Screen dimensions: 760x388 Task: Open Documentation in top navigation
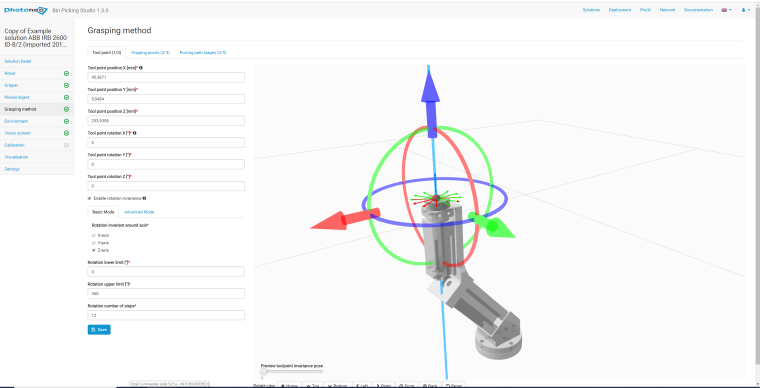click(698, 10)
